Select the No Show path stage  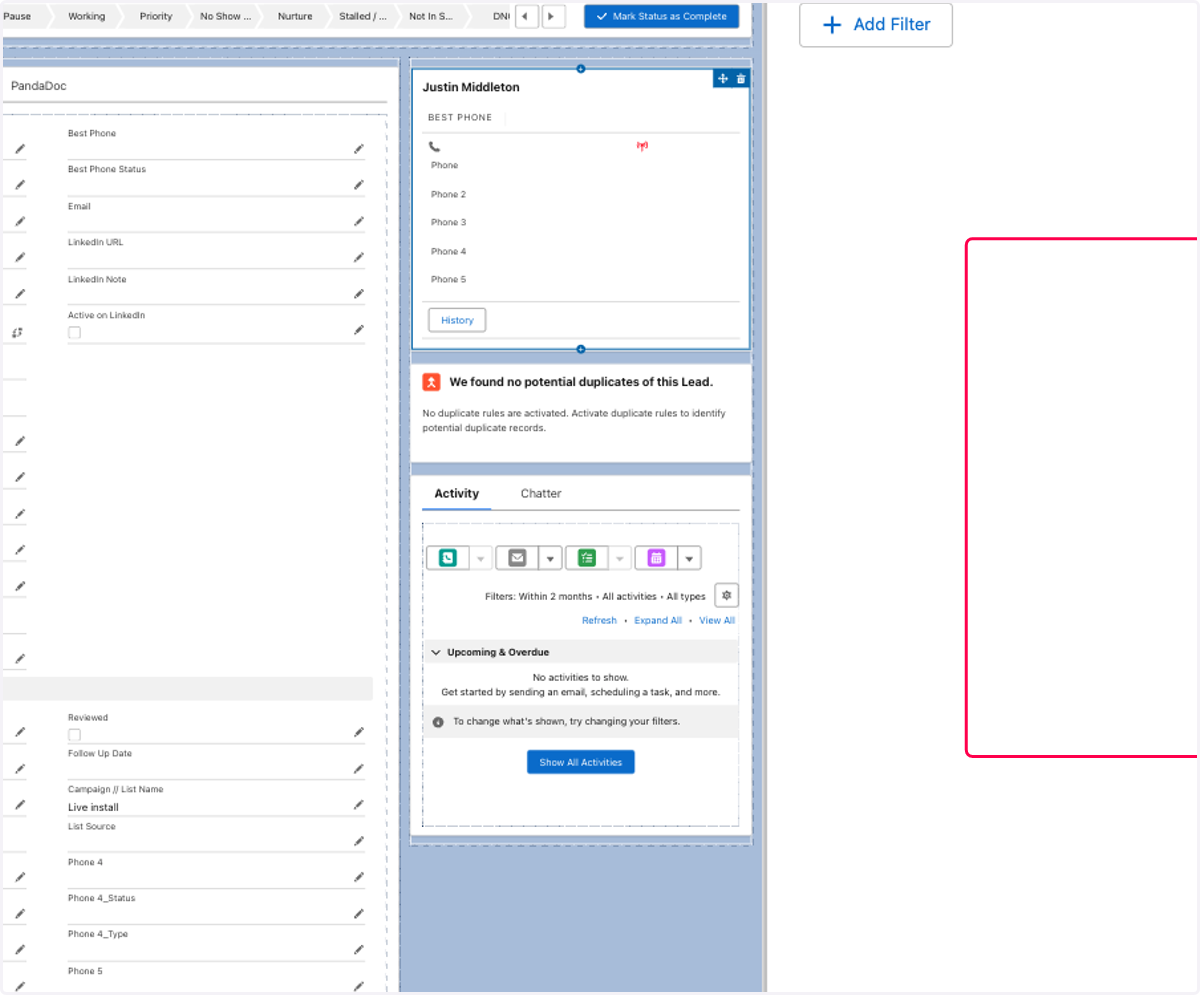tap(226, 16)
